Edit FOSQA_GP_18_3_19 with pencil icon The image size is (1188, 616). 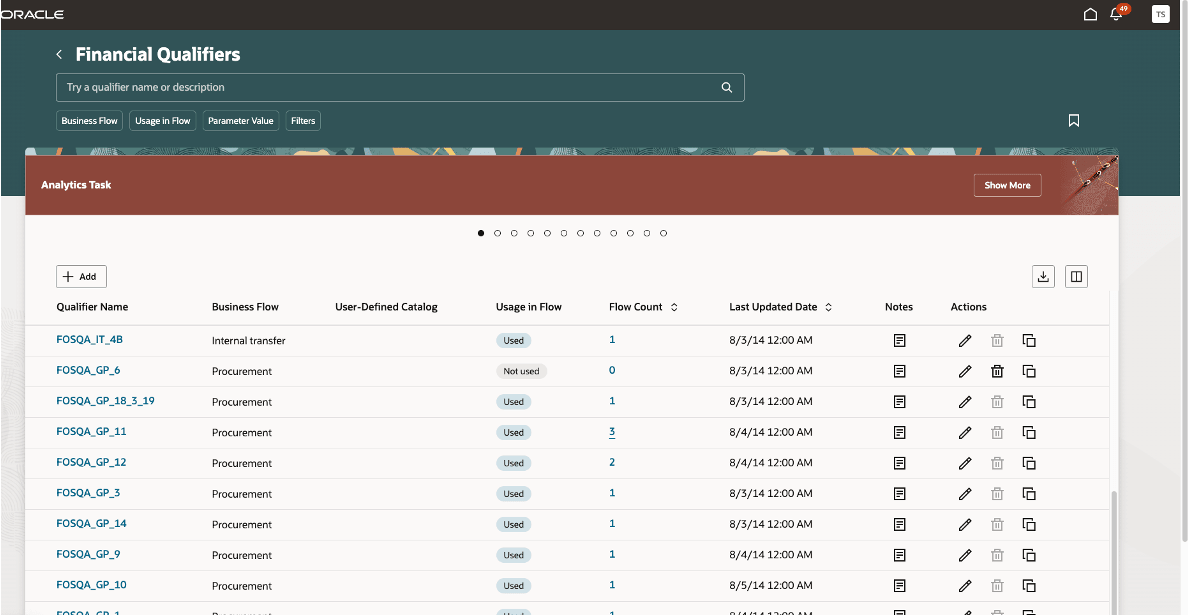point(964,402)
